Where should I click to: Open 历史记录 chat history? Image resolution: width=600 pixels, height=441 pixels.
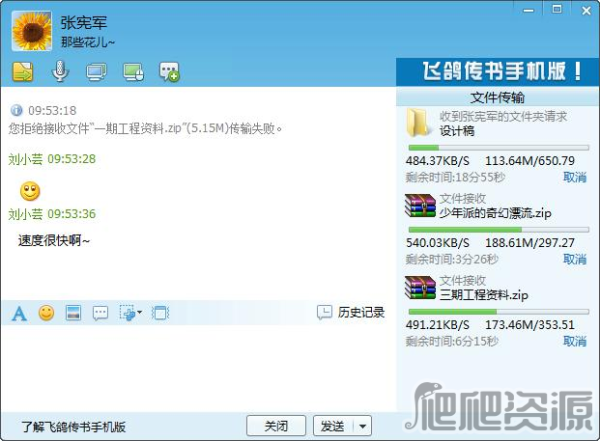pyautogui.click(x=351, y=312)
